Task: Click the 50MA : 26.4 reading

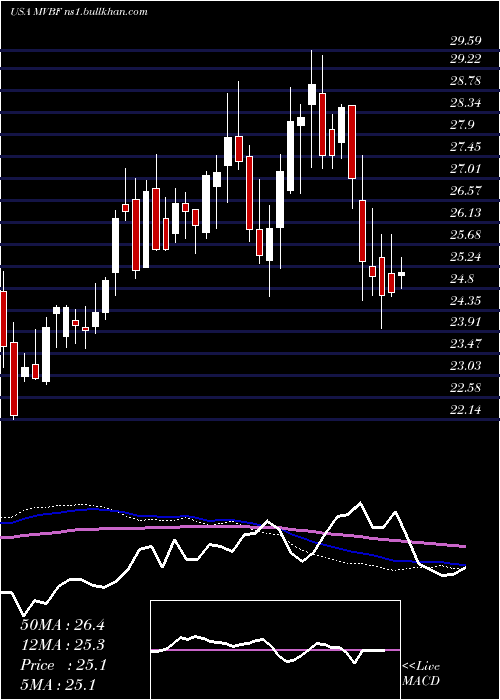Action: pyautogui.click(x=62, y=625)
